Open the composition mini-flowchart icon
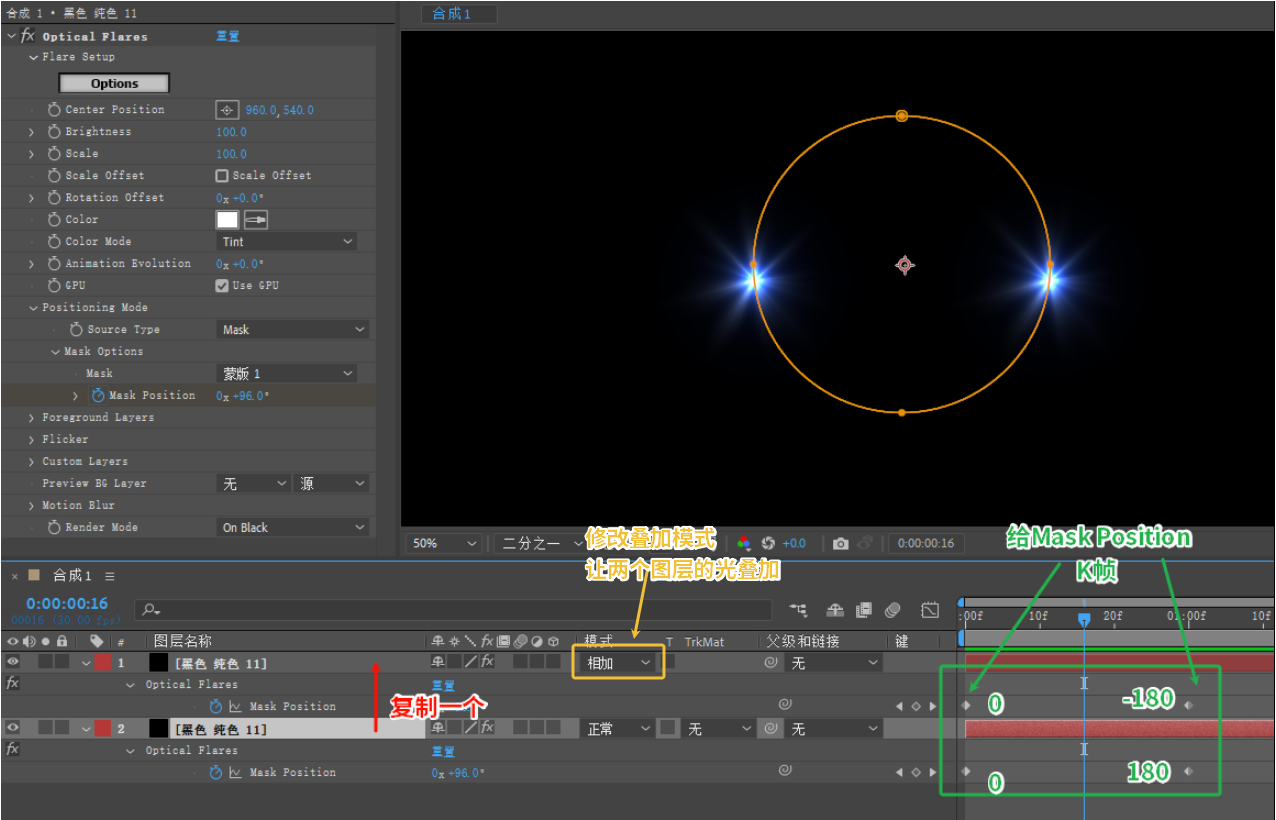 798,610
